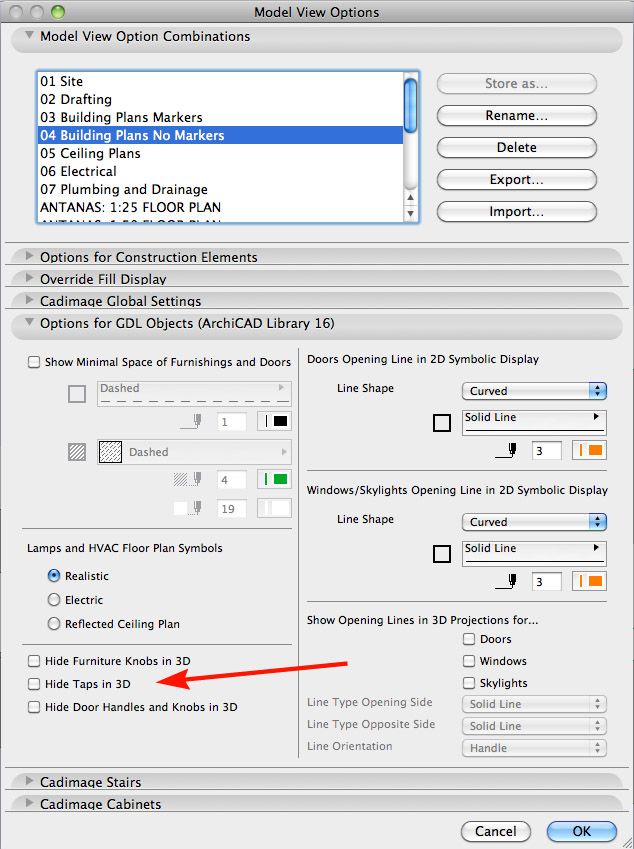Expand Cadimage Global Settings section
634x849 pixels.
[x=30, y=299]
